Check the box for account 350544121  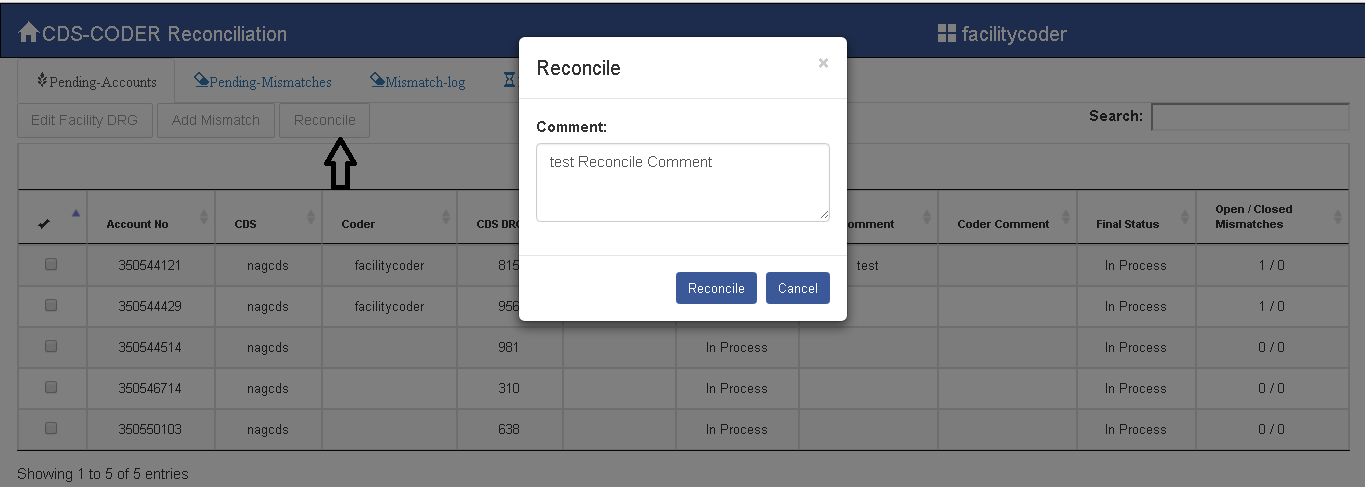click(51, 265)
